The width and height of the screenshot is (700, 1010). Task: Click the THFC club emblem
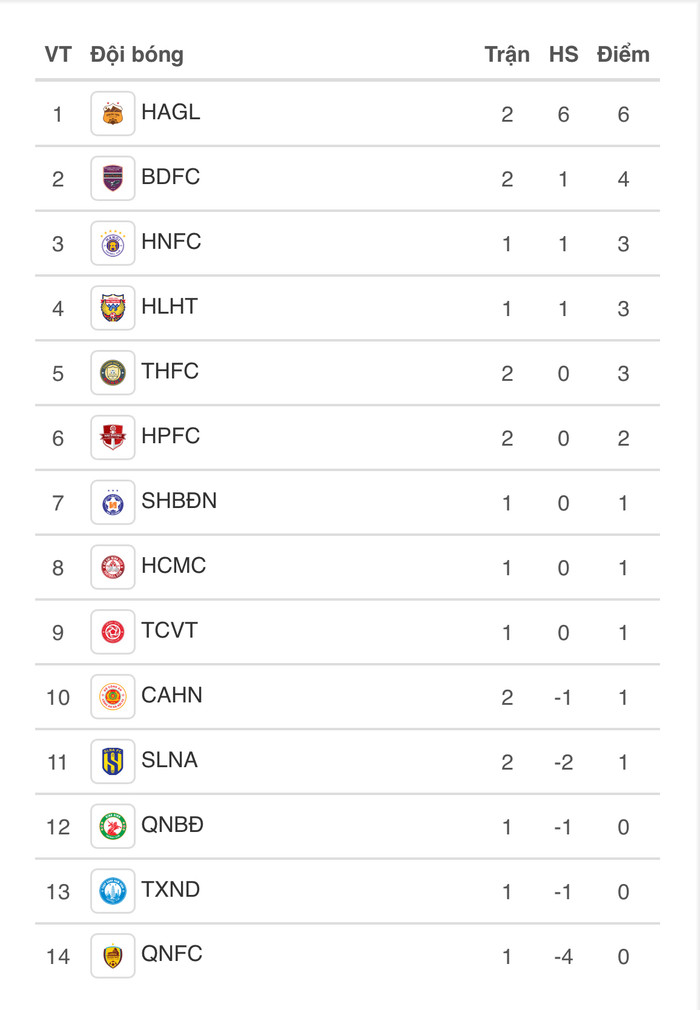click(x=113, y=373)
